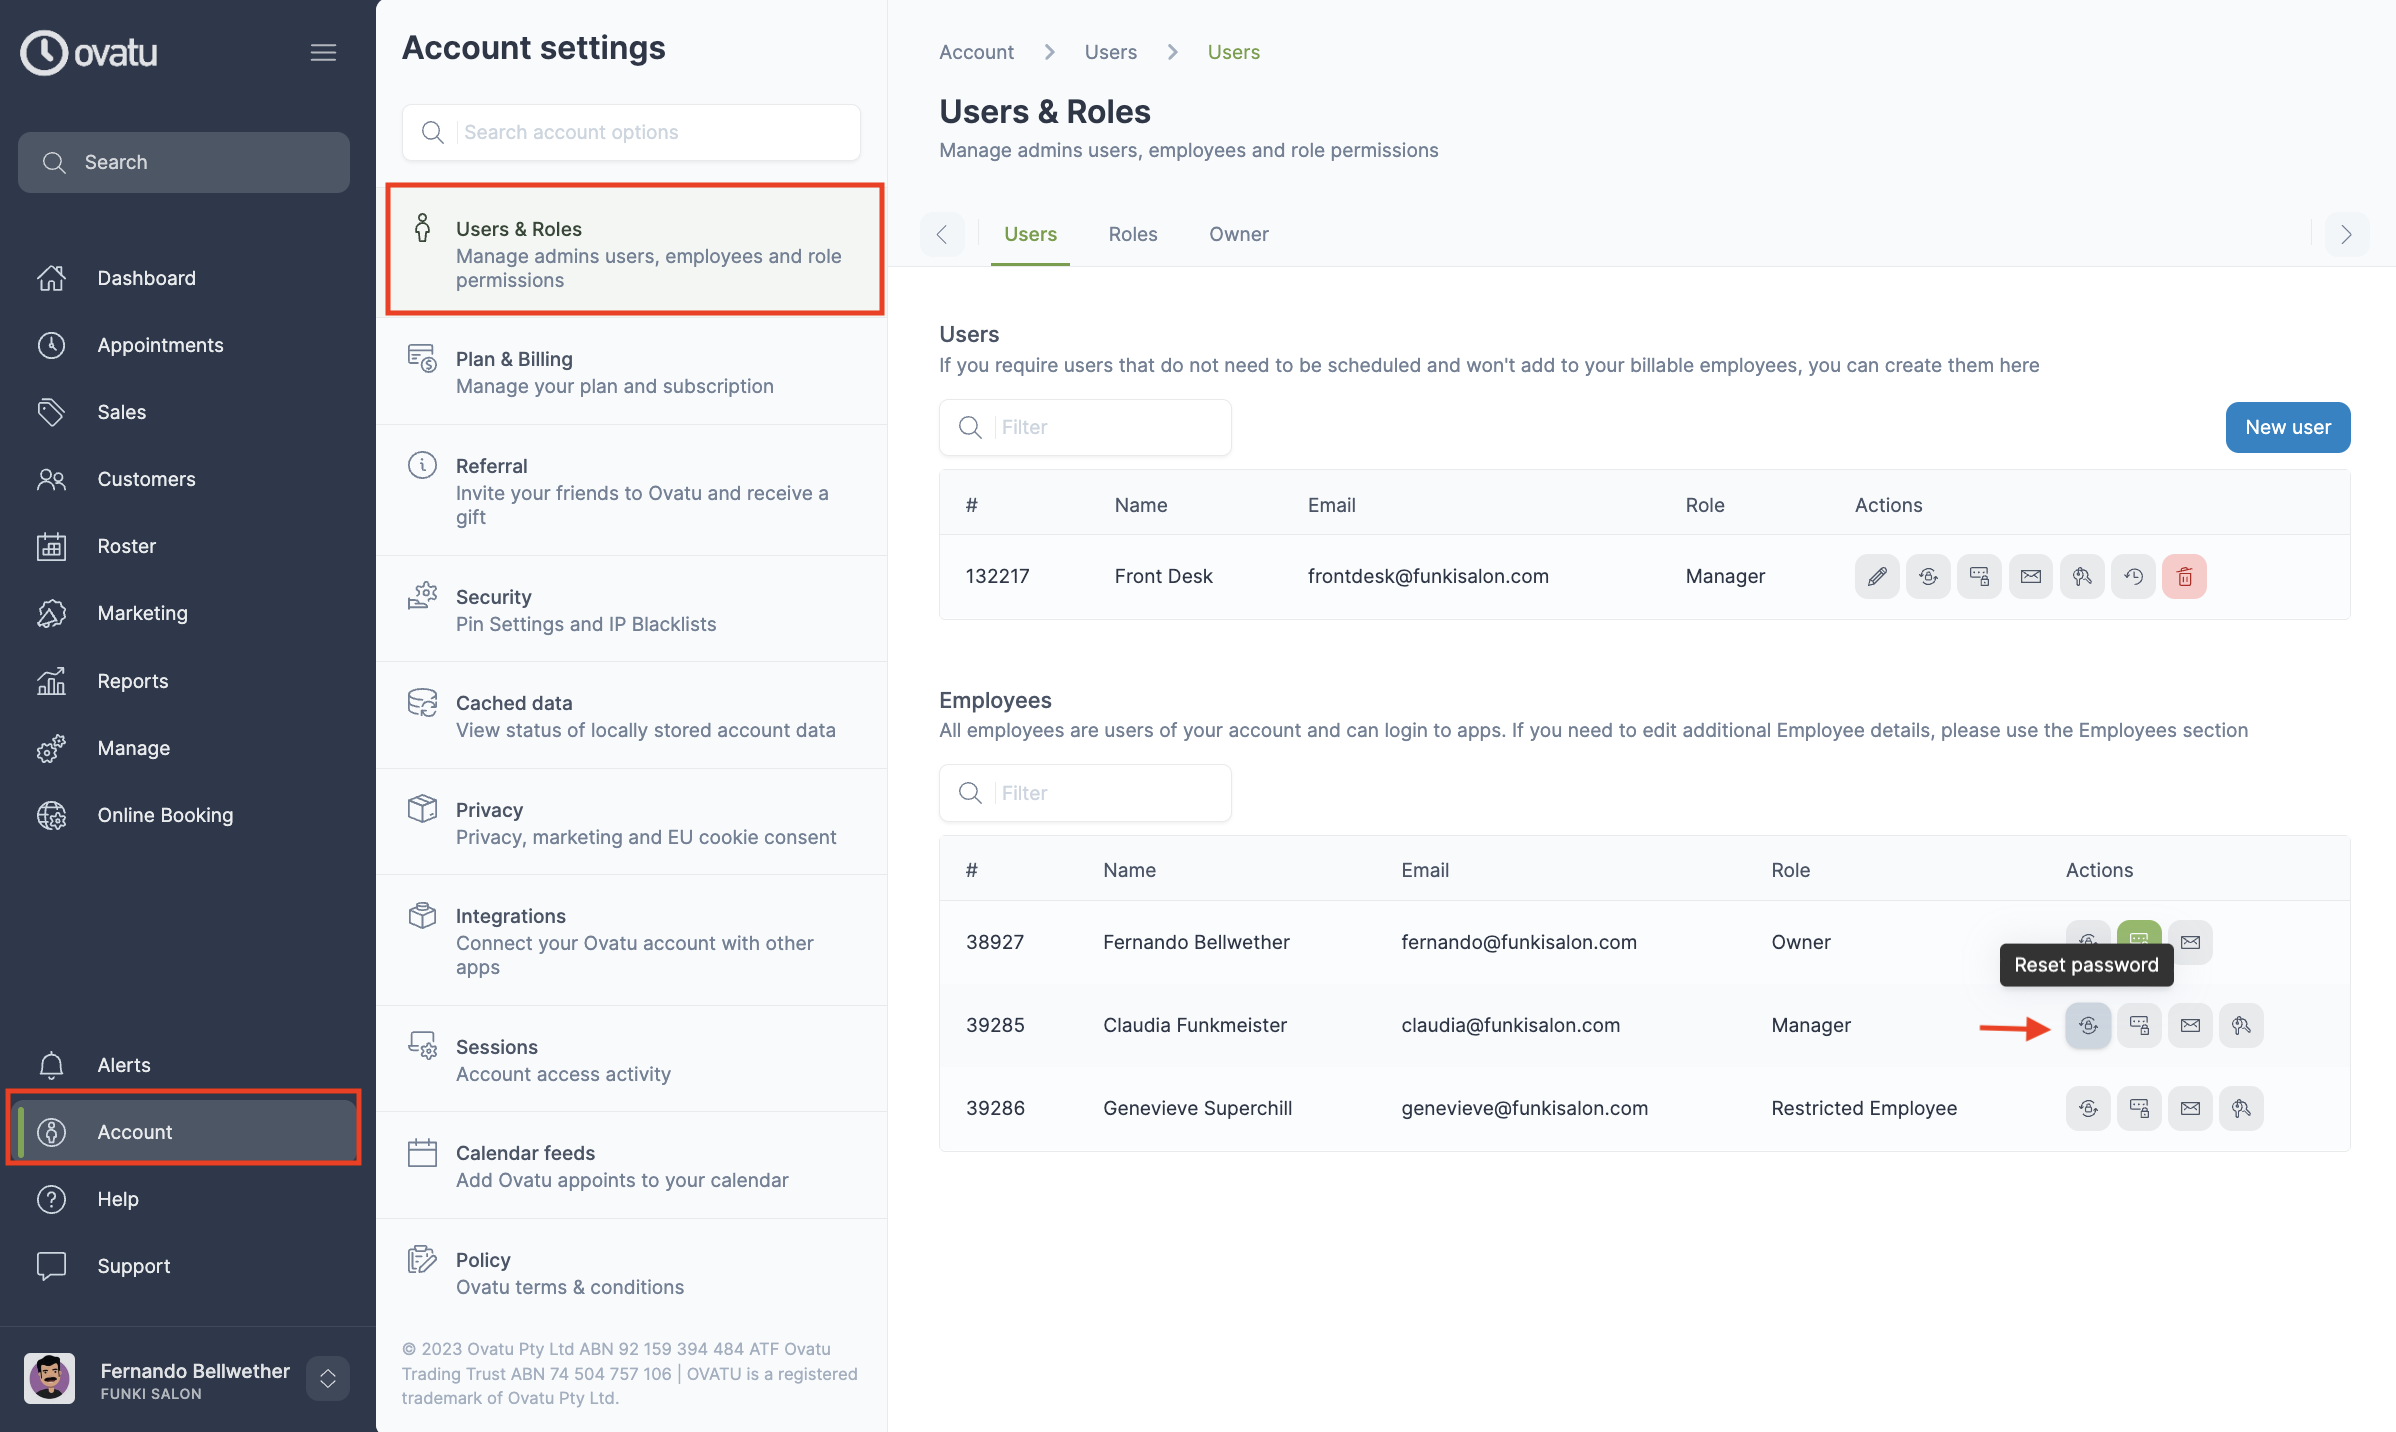Reset password for Claudia Funkmeister
The image size is (2396, 1432).
click(2088, 1025)
